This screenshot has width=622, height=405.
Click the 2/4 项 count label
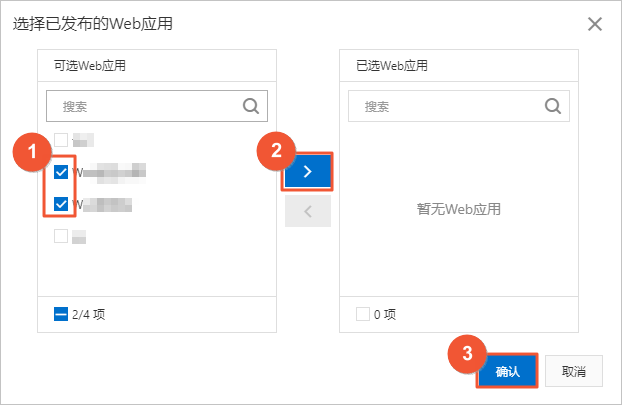pyautogui.click(x=88, y=315)
